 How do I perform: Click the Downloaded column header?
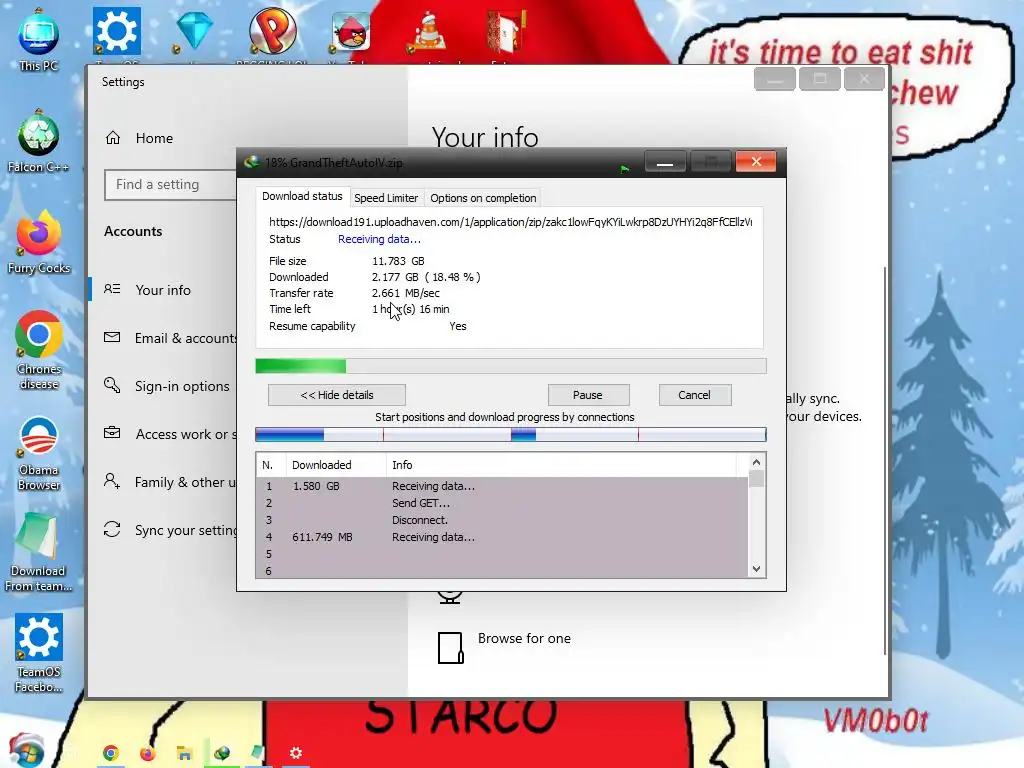(x=336, y=465)
